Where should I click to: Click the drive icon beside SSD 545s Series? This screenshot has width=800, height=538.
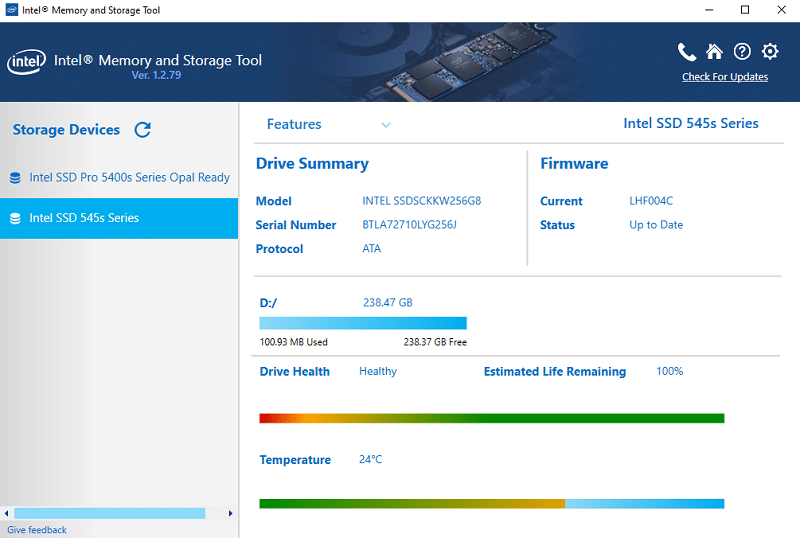pyautogui.click(x=15, y=218)
